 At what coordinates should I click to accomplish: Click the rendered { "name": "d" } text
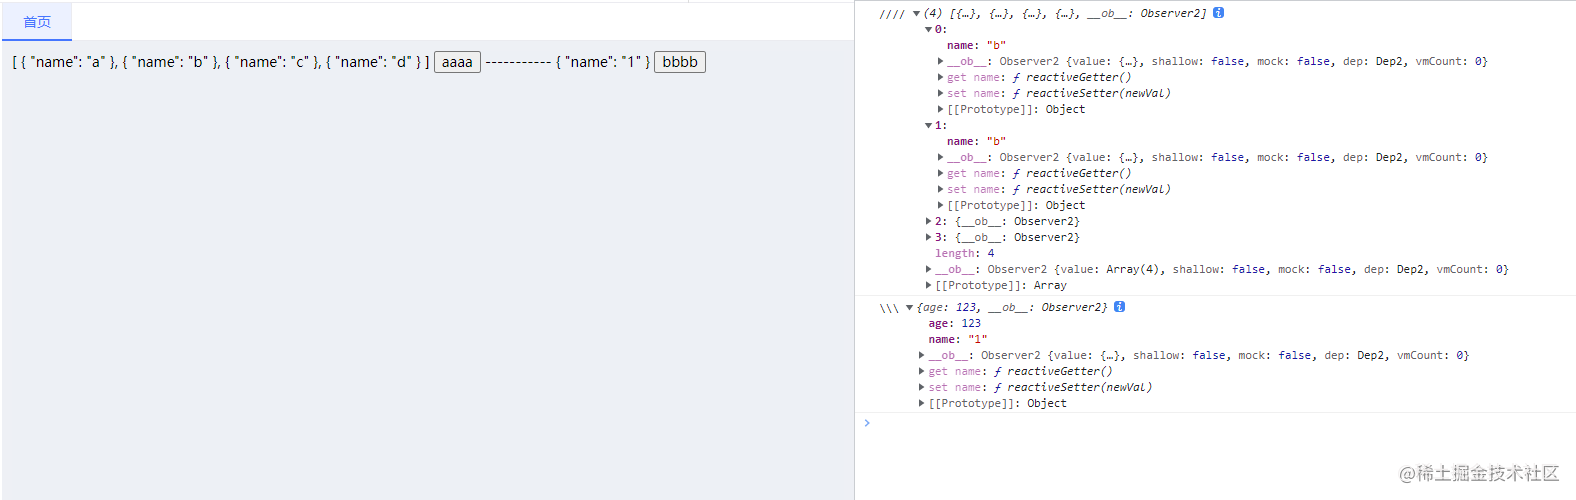(x=374, y=62)
